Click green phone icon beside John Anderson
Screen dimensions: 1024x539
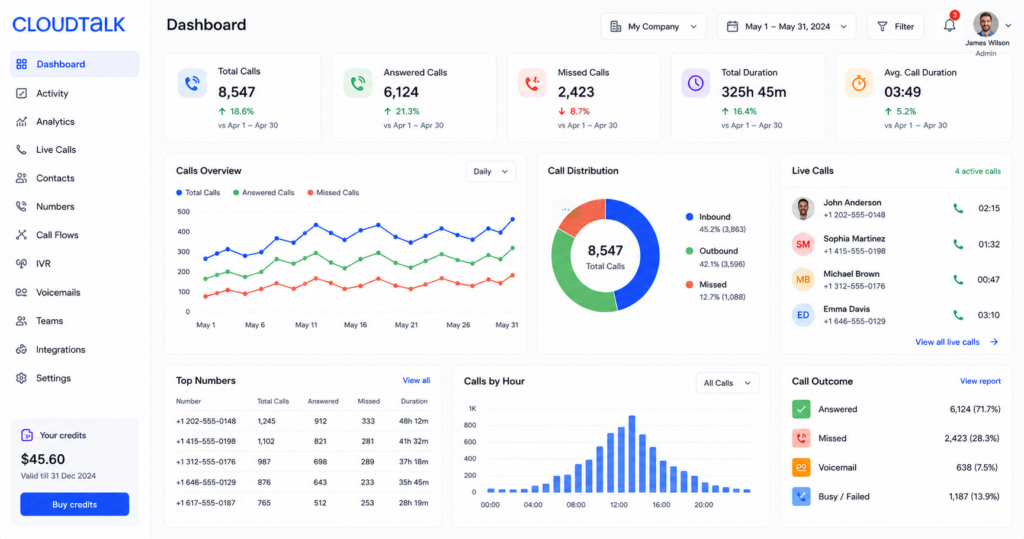[x=958, y=208]
